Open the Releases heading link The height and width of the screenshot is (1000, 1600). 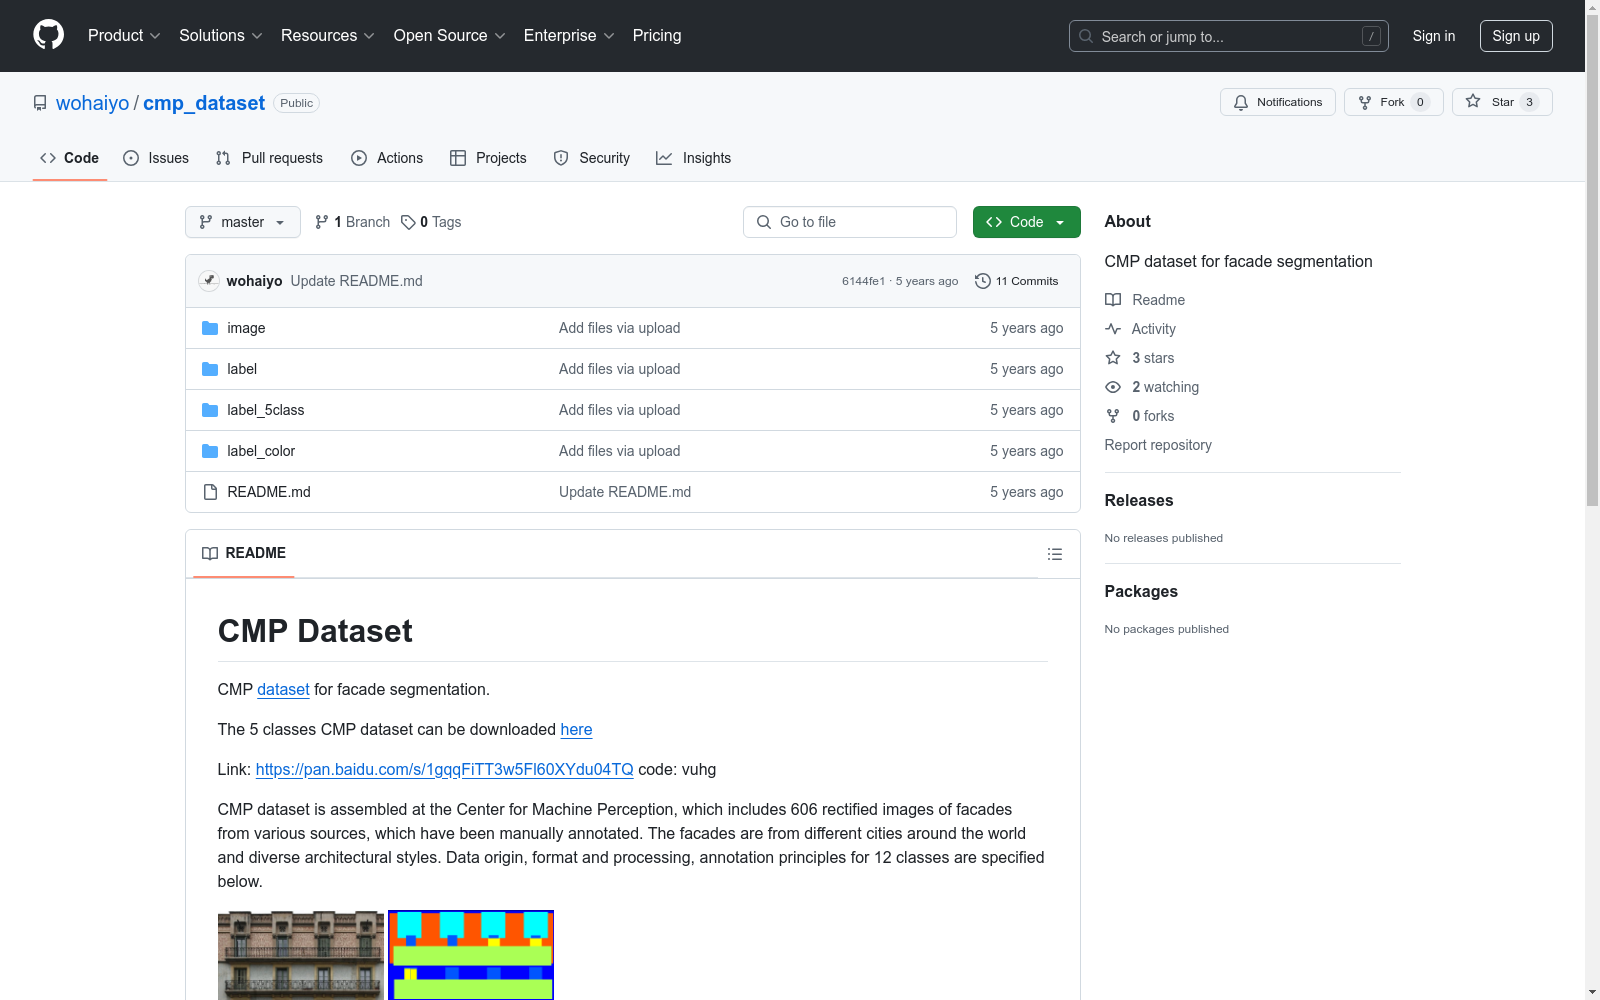click(1139, 500)
